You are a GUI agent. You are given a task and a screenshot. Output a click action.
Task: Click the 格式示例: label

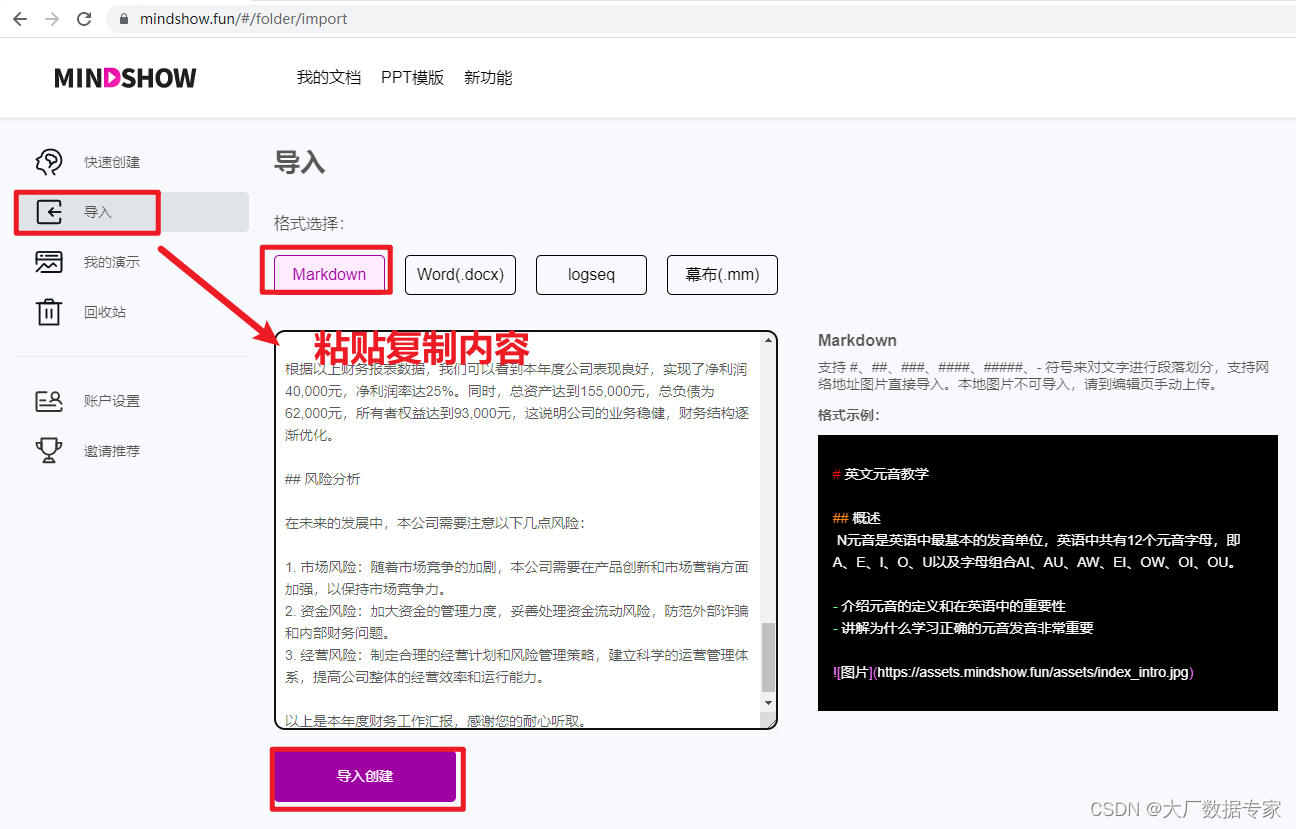(x=849, y=415)
